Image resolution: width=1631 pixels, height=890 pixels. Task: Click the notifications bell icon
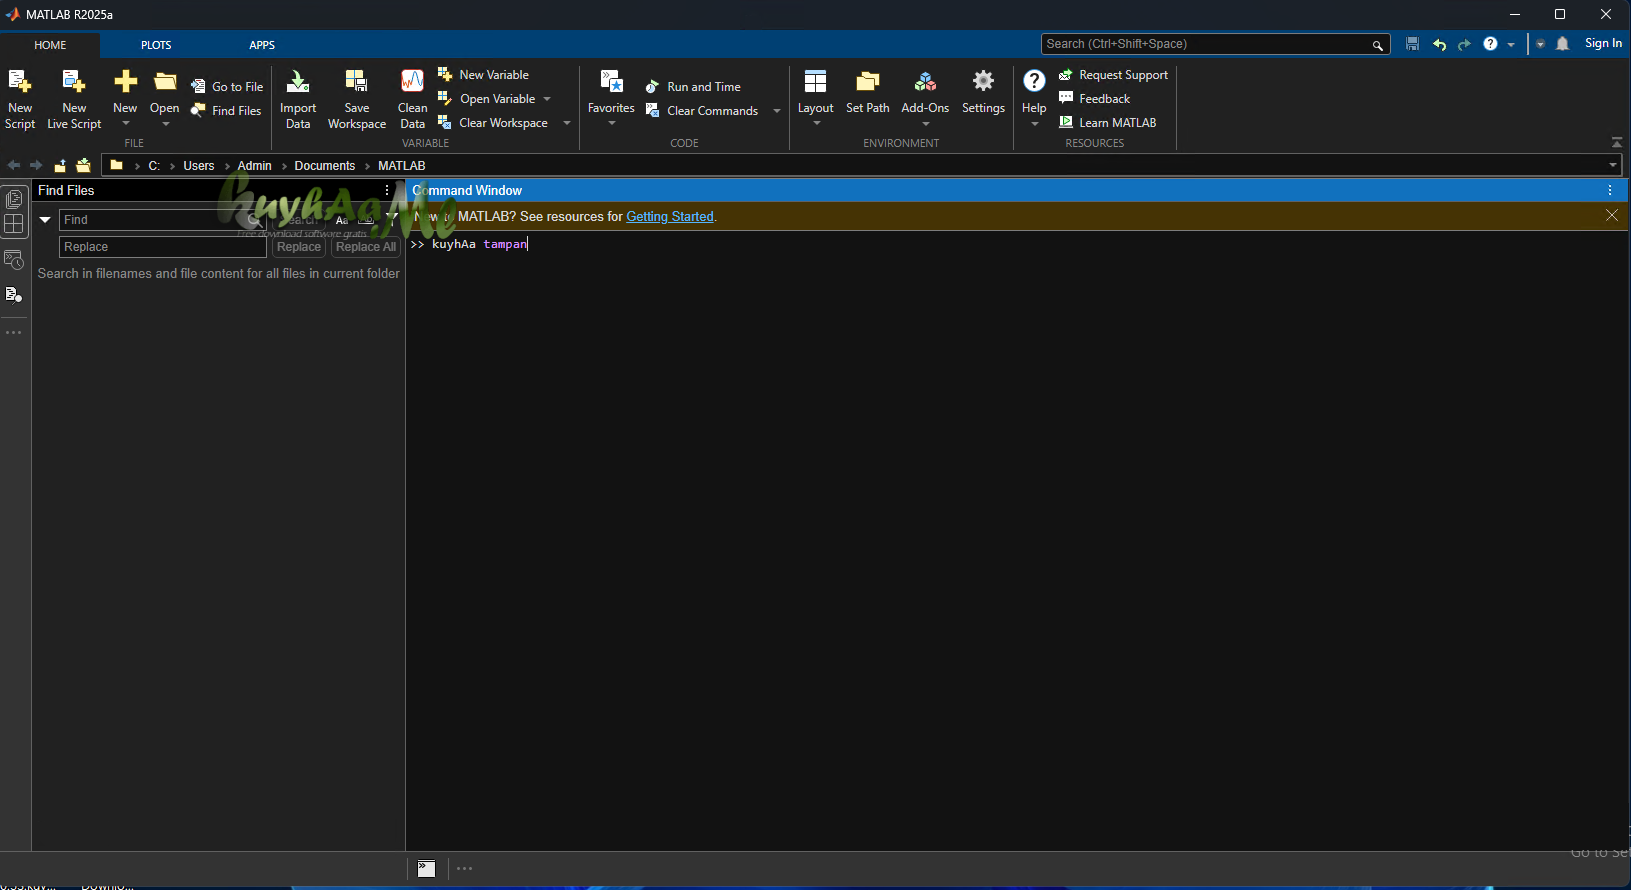(x=1563, y=44)
